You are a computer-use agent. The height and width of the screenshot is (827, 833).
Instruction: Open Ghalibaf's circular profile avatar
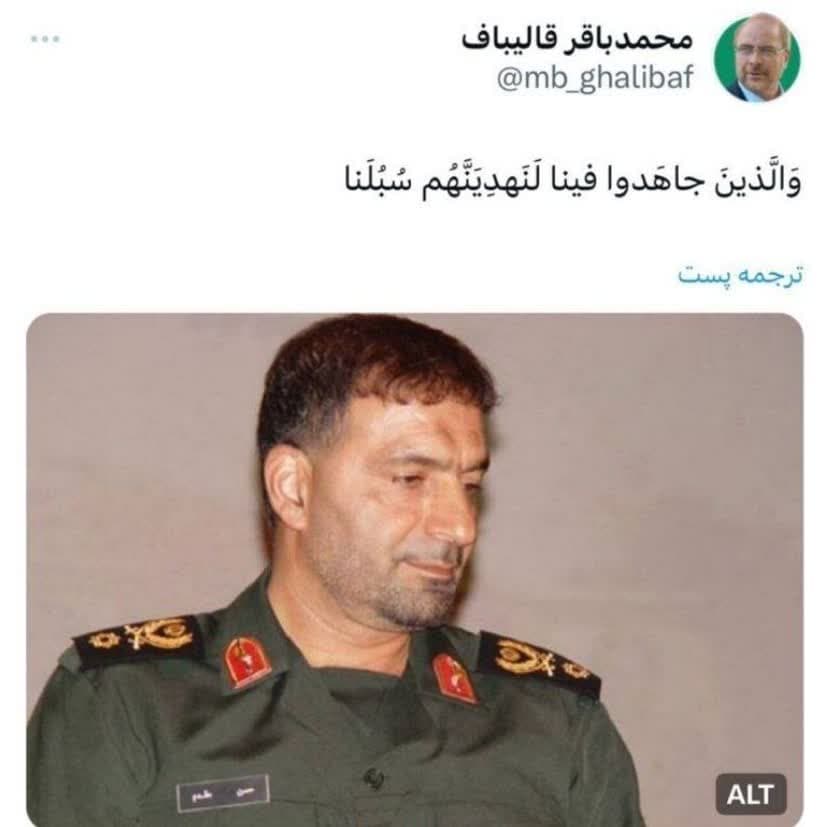point(757,58)
